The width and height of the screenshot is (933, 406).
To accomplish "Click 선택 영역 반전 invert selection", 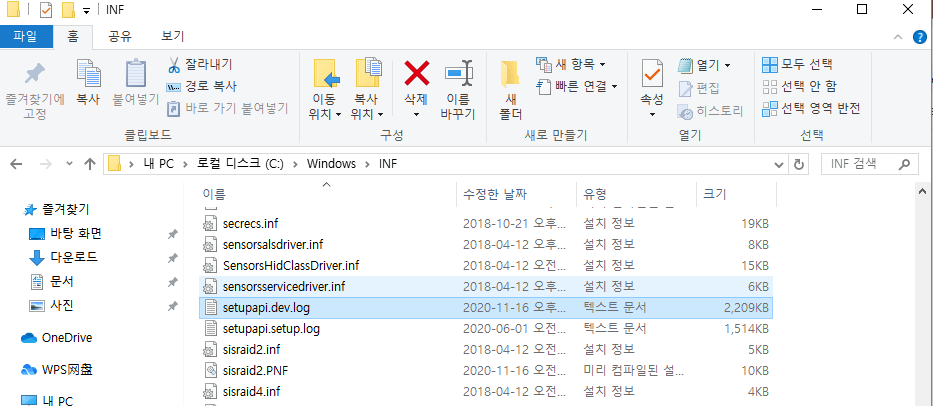I will (x=811, y=108).
